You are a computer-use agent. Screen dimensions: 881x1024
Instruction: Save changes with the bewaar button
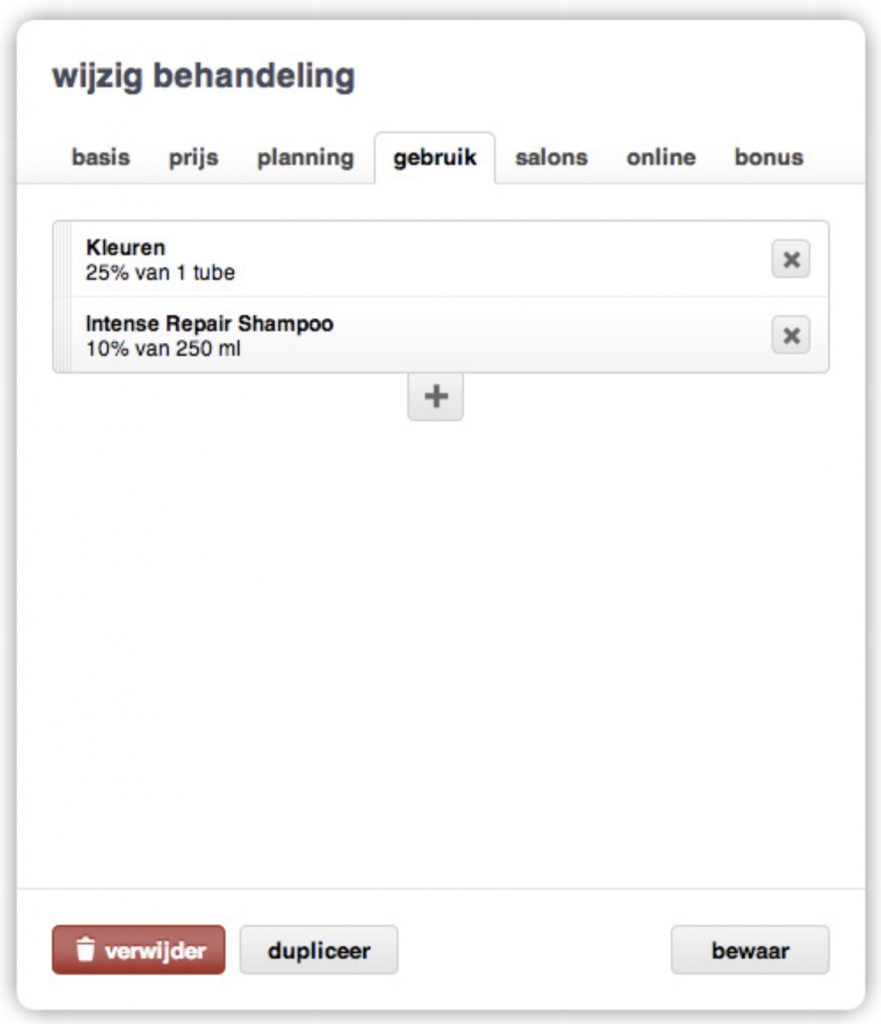click(749, 950)
